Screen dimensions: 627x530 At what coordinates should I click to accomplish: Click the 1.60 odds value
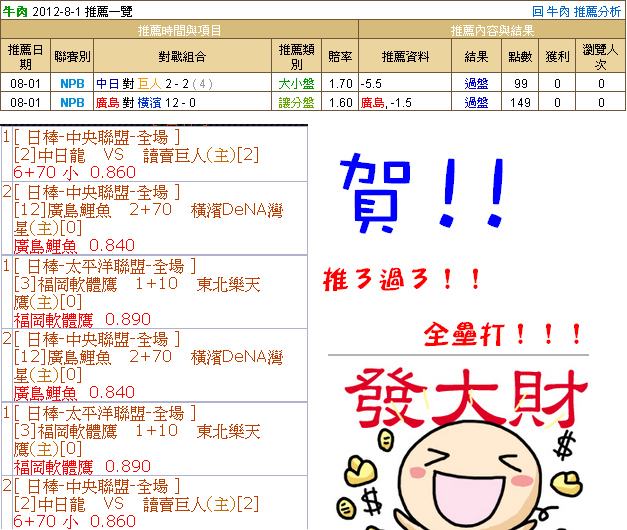[340, 103]
